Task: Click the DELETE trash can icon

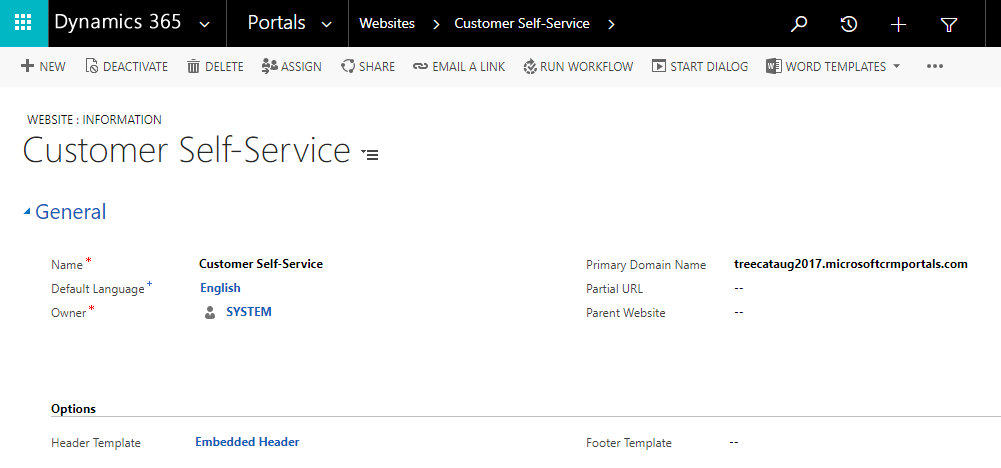Action: point(193,66)
